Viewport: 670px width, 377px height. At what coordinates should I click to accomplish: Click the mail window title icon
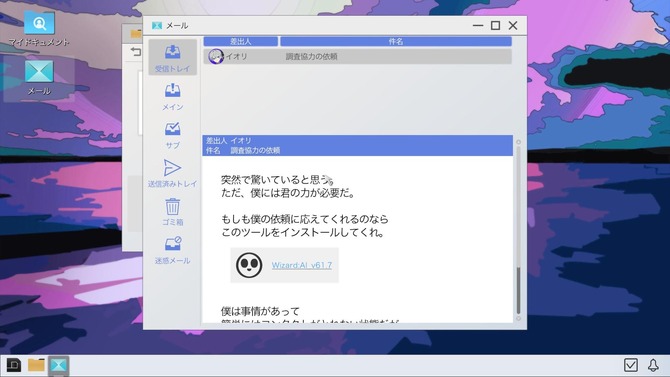coord(156,26)
